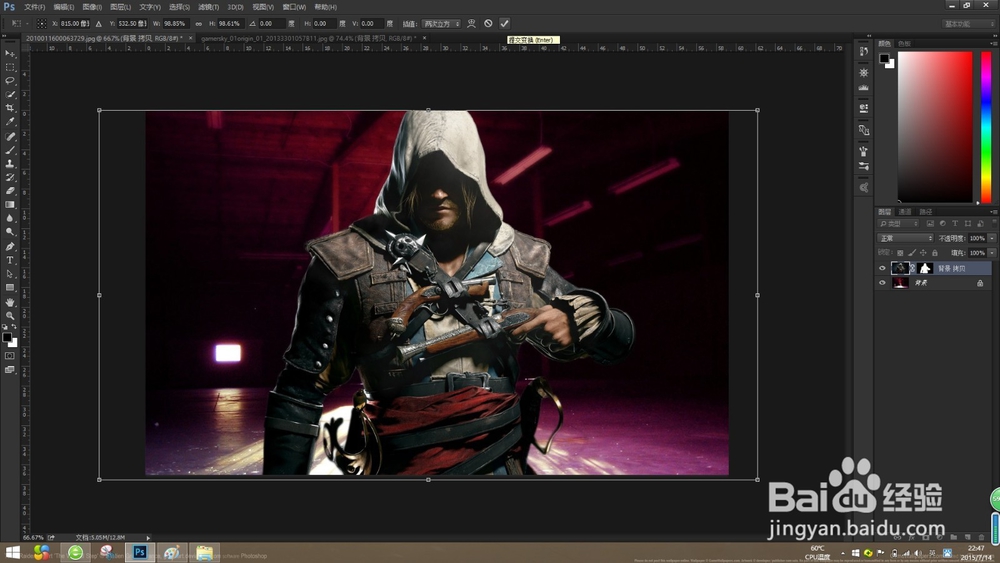Select the Eraser tool
This screenshot has height=563, width=1000.
[x=10, y=191]
